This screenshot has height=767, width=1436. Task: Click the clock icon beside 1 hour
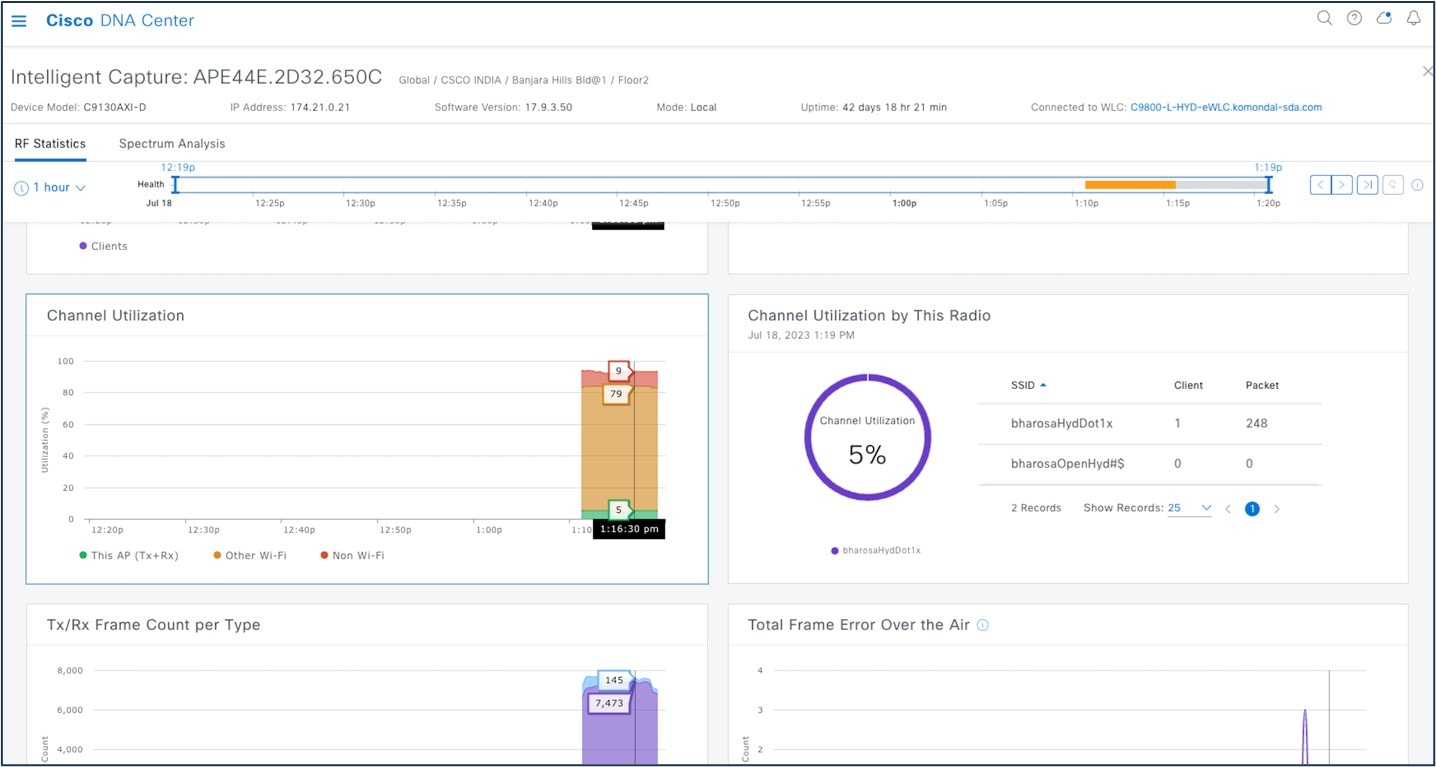[x=21, y=188]
